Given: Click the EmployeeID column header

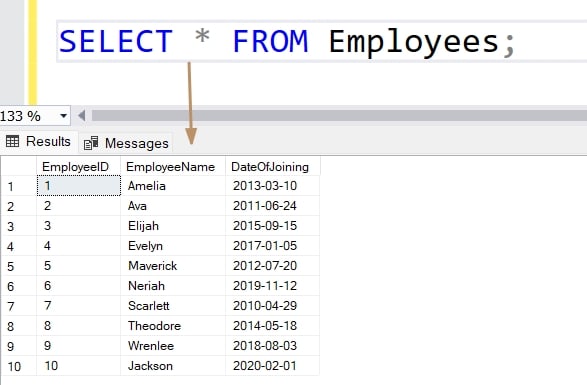Looking at the screenshot, I should coord(78,167).
